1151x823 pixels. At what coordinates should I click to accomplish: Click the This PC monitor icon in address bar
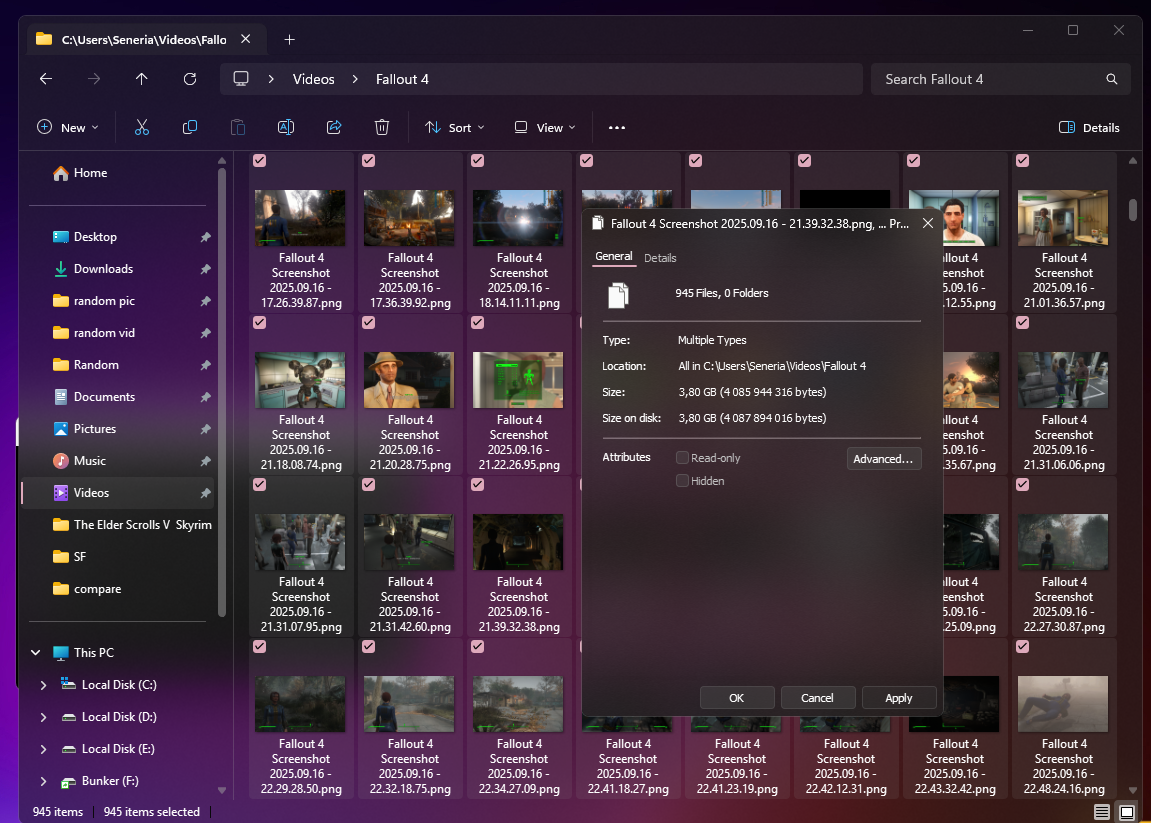click(241, 79)
